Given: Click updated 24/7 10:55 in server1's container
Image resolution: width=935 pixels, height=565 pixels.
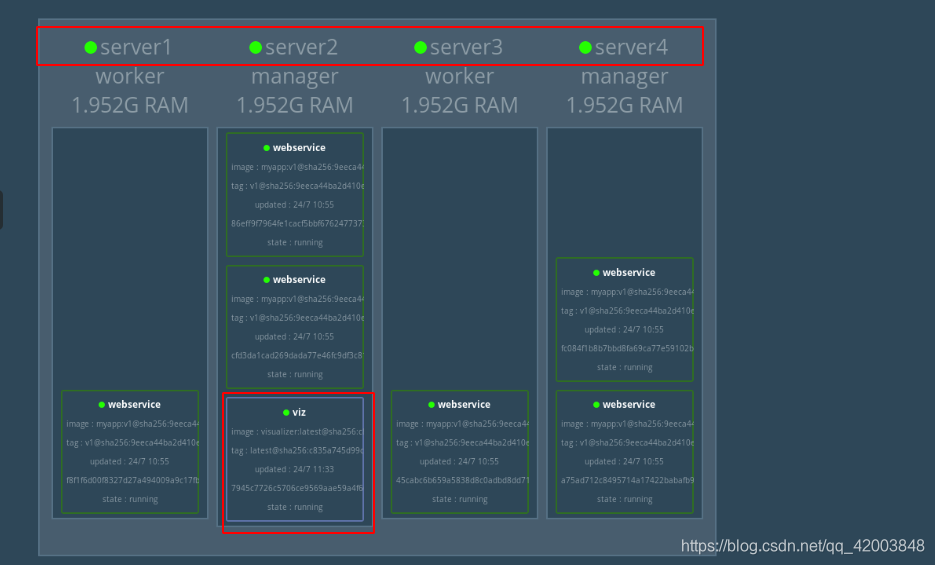Looking at the screenshot, I should coord(129,462).
